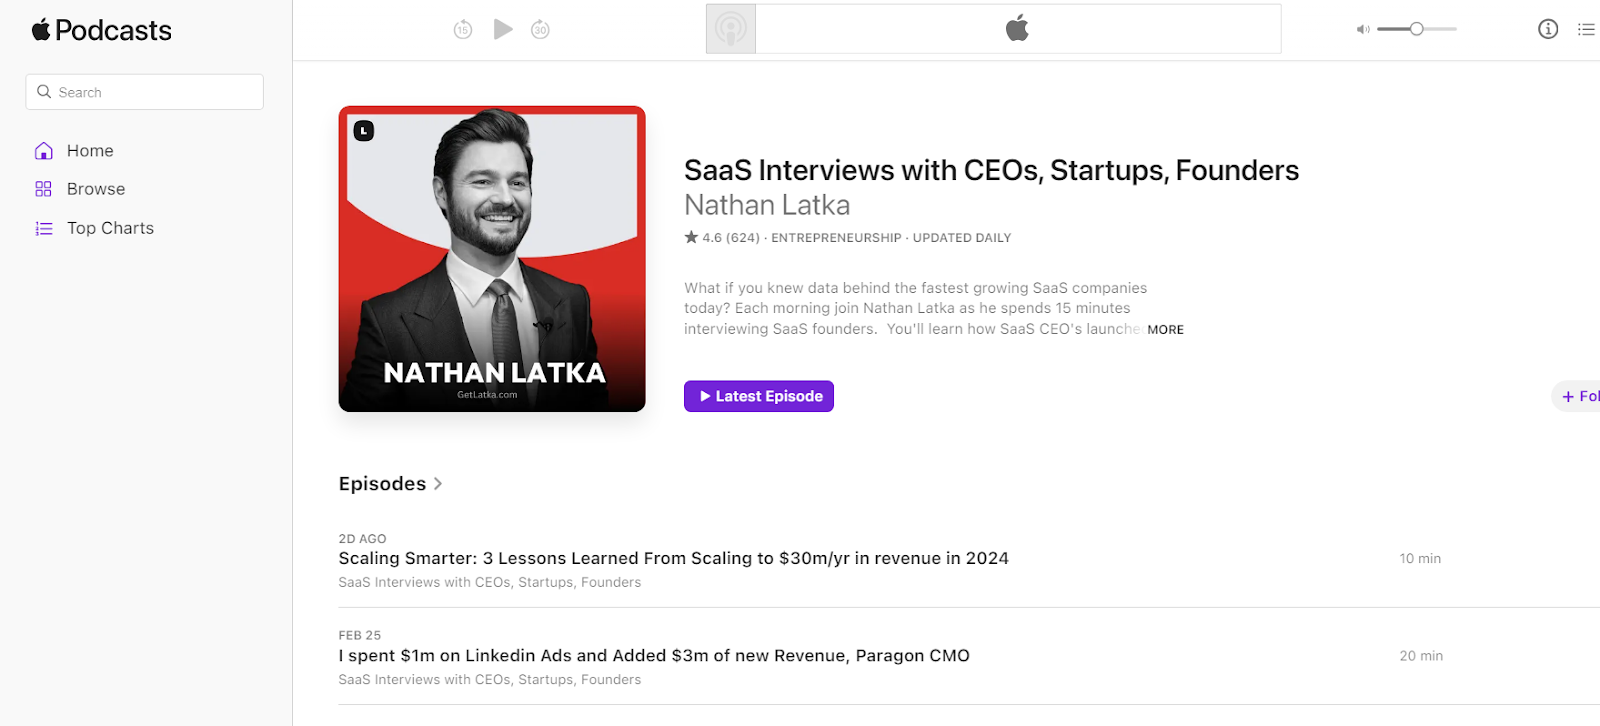This screenshot has height=726, width=1600.
Task: Open the Nathan Latka author link
Action: (x=767, y=205)
